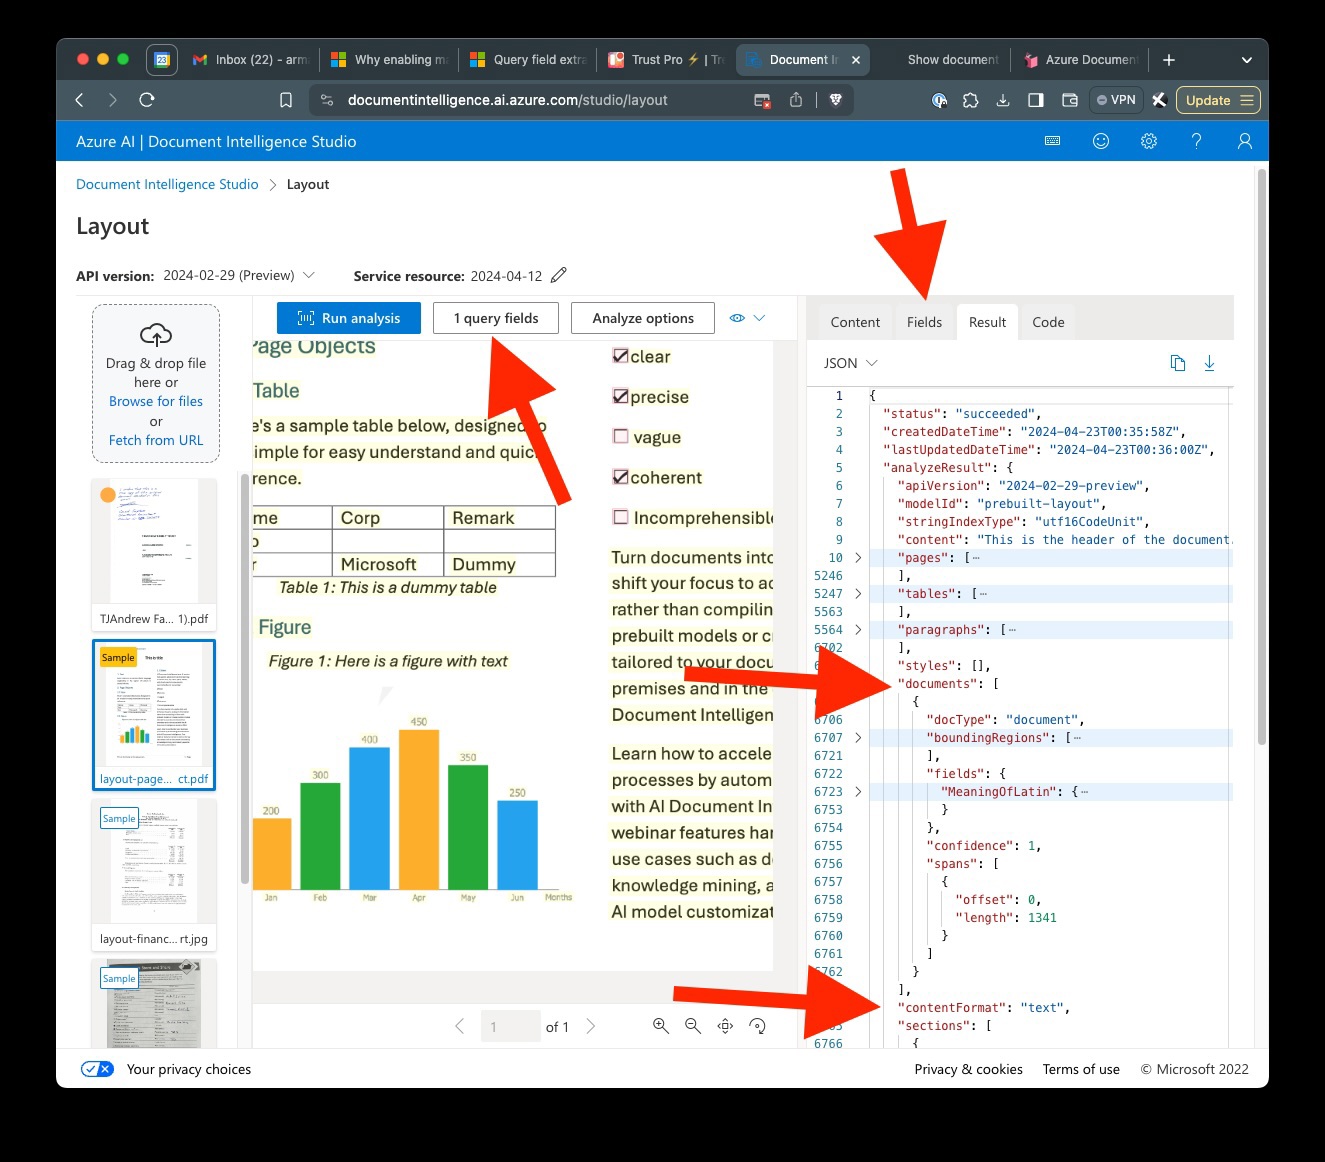Open the 1 query fields button

pyautogui.click(x=496, y=318)
